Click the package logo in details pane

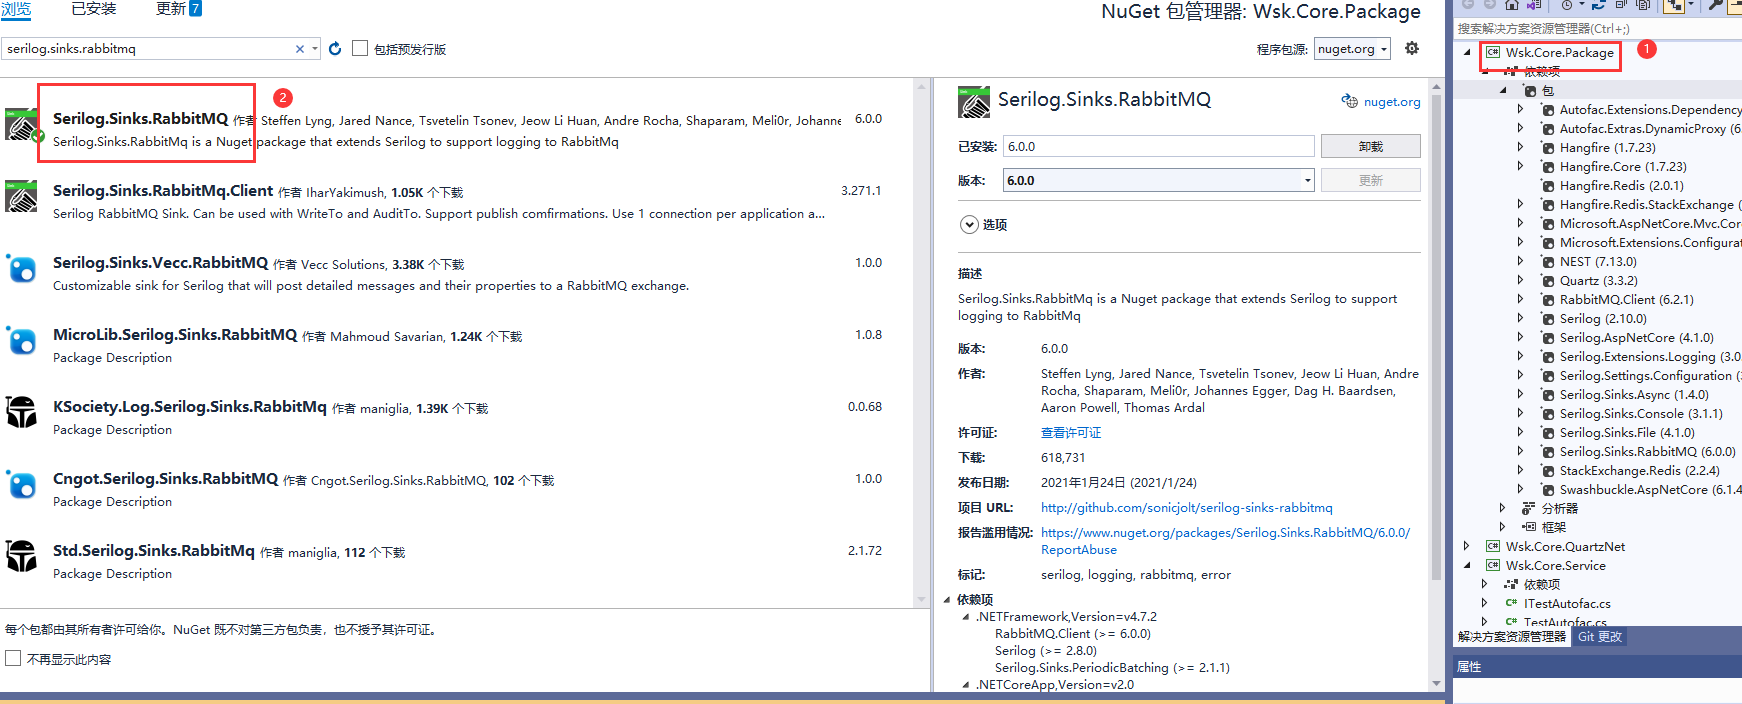tap(974, 102)
